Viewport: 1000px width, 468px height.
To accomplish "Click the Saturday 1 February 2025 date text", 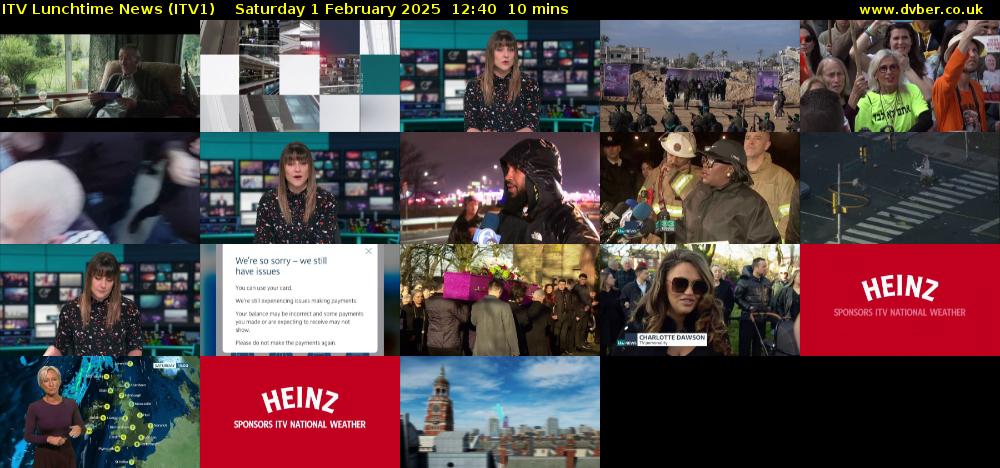I will [337, 10].
